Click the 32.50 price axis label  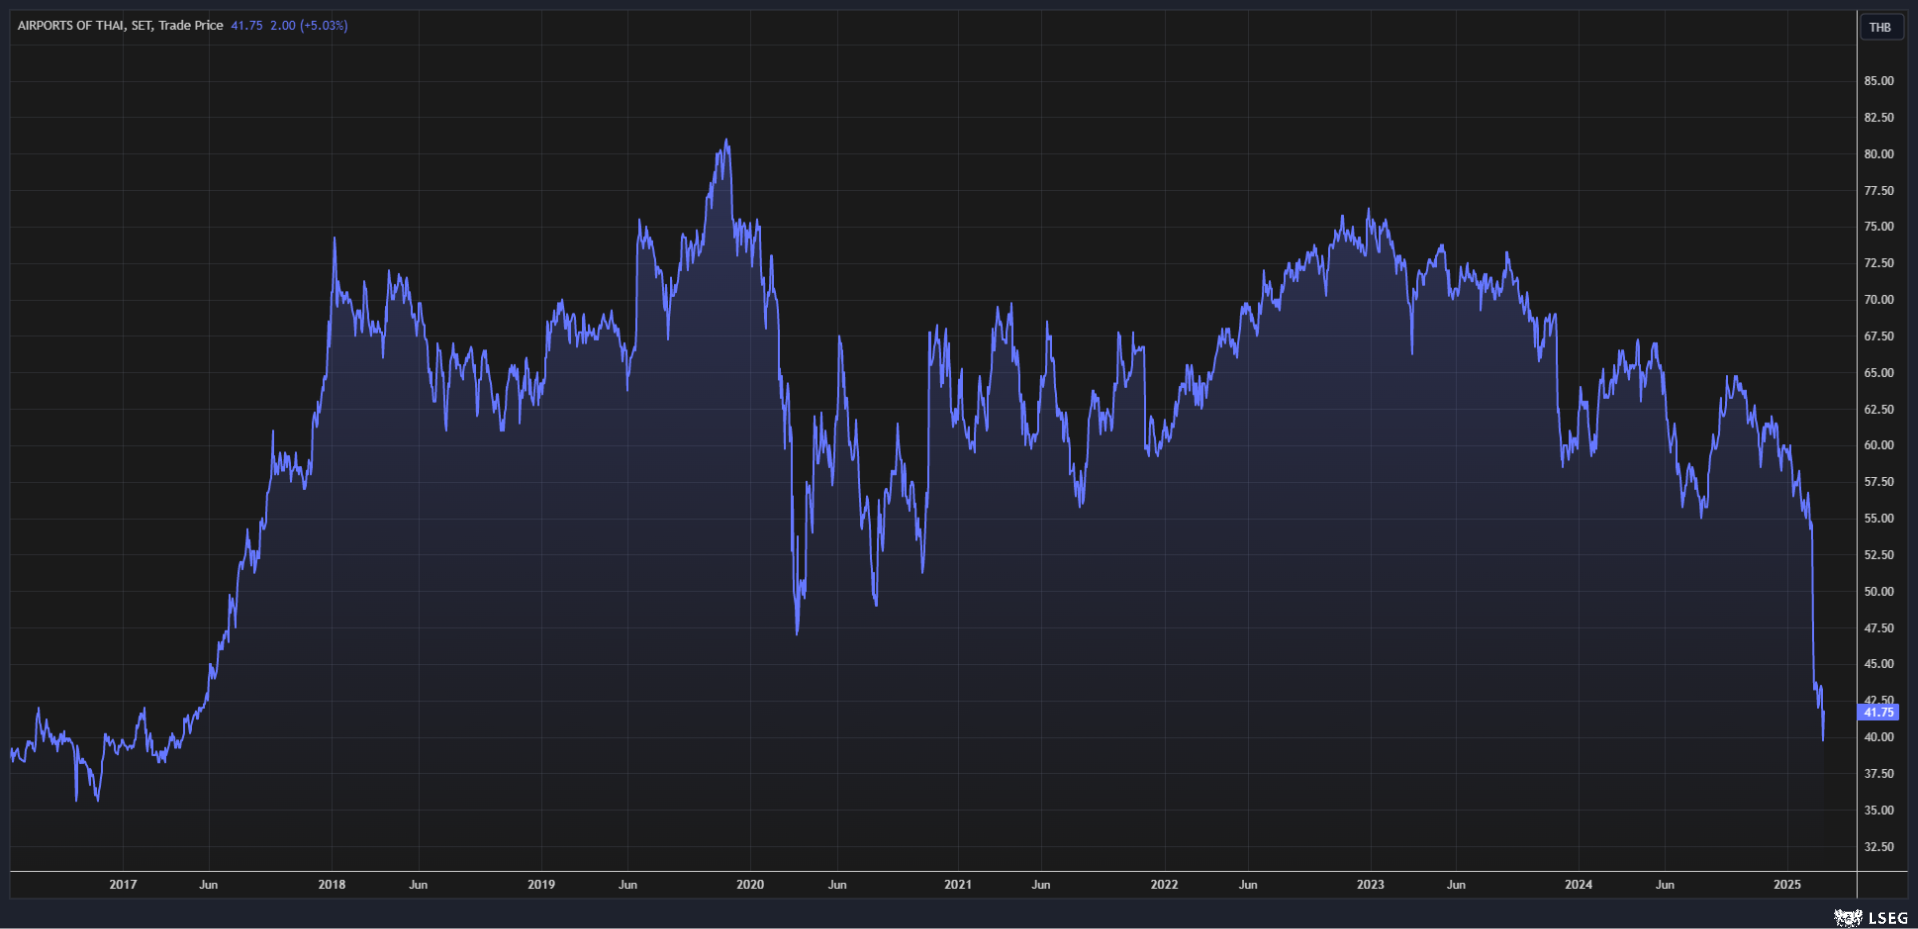pyautogui.click(x=1878, y=846)
